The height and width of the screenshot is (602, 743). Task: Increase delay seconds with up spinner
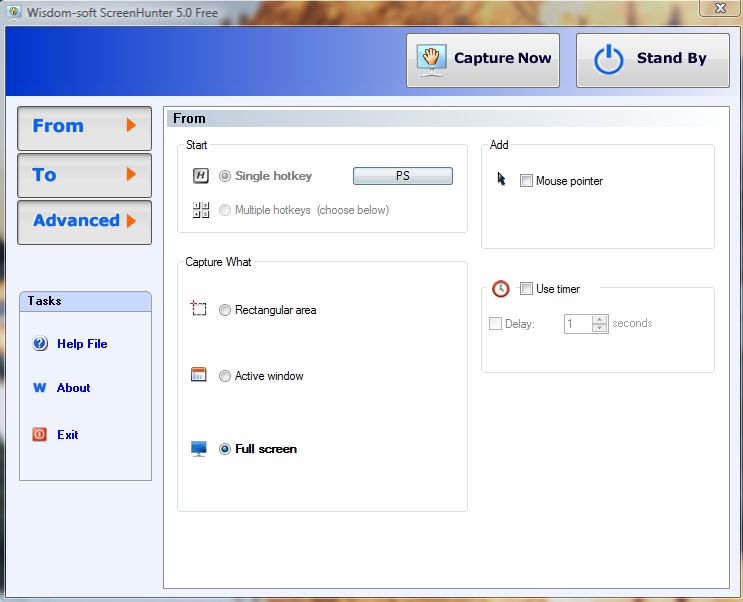tap(600, 319)
